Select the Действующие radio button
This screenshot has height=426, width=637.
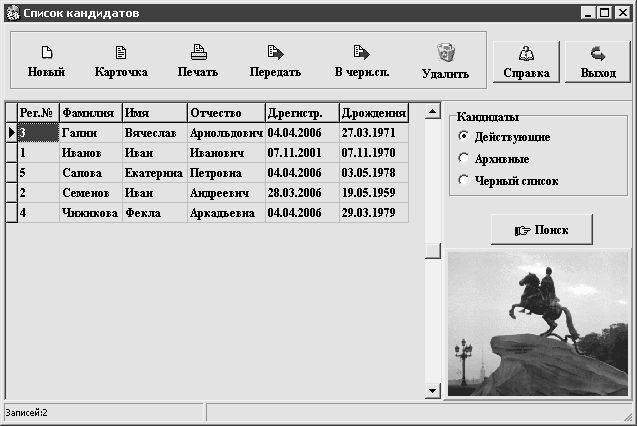(463, 136)
